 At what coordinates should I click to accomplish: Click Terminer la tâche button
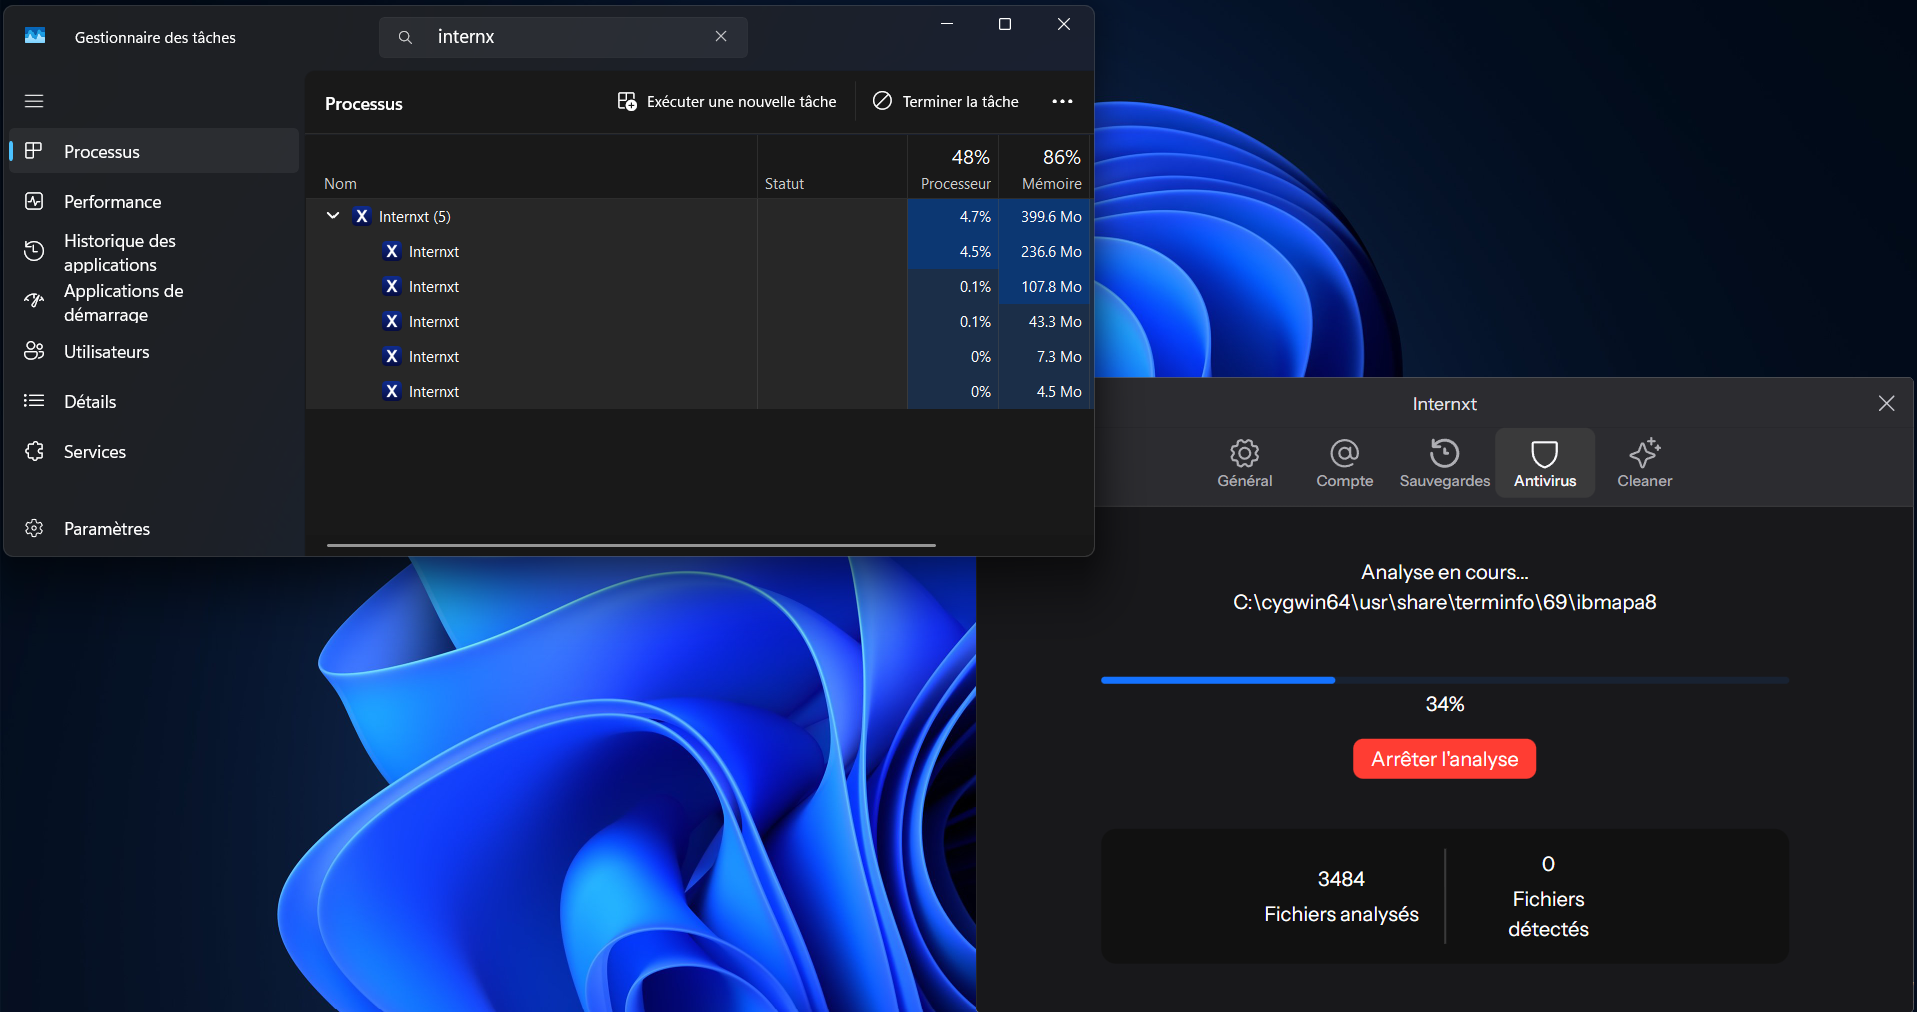coord(946,101)
